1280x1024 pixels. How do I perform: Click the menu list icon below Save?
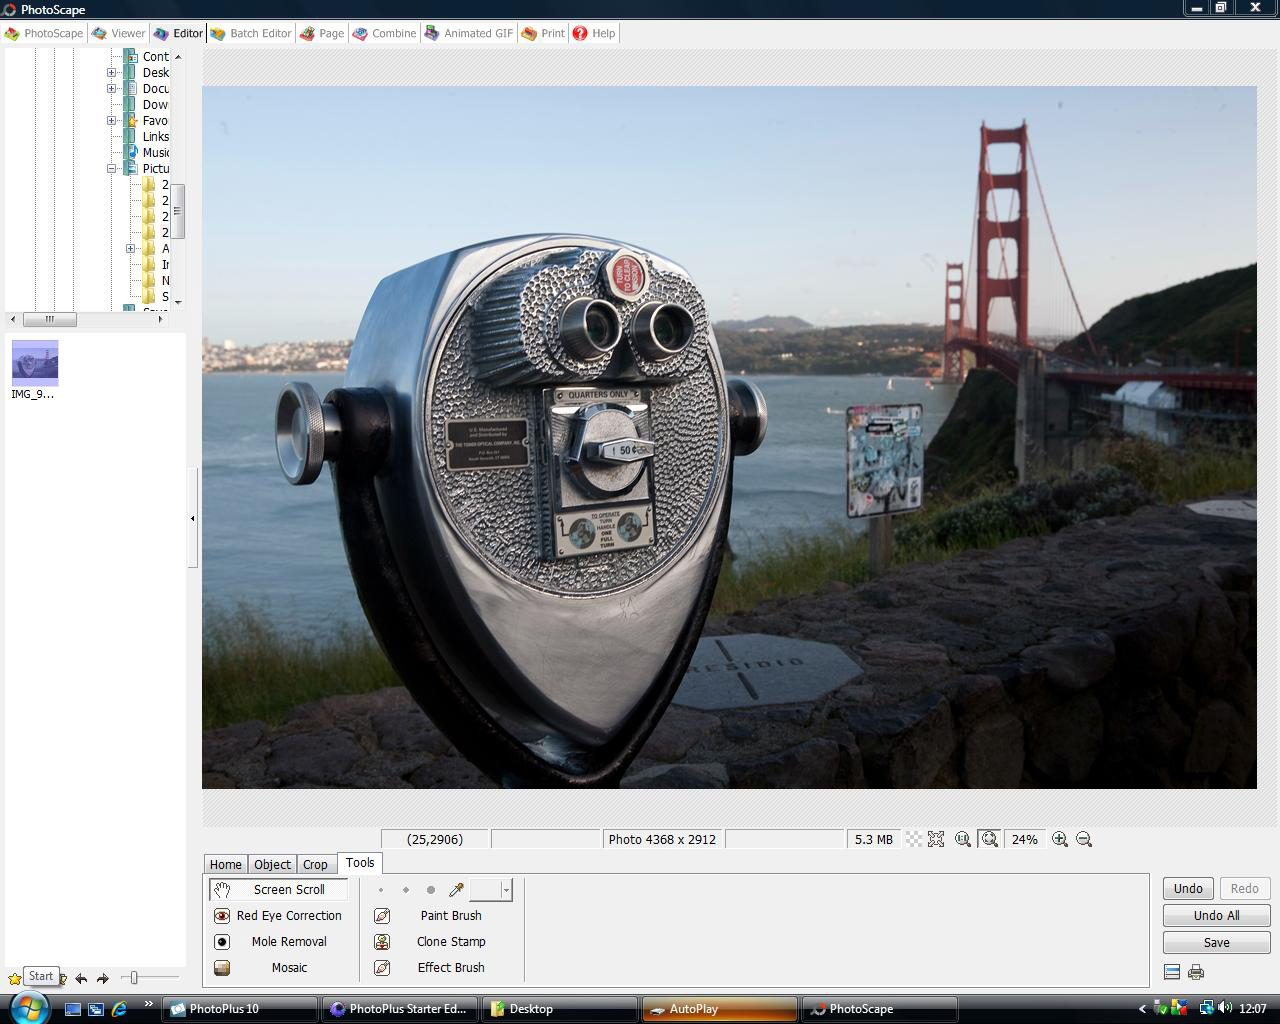[1172, 972]
